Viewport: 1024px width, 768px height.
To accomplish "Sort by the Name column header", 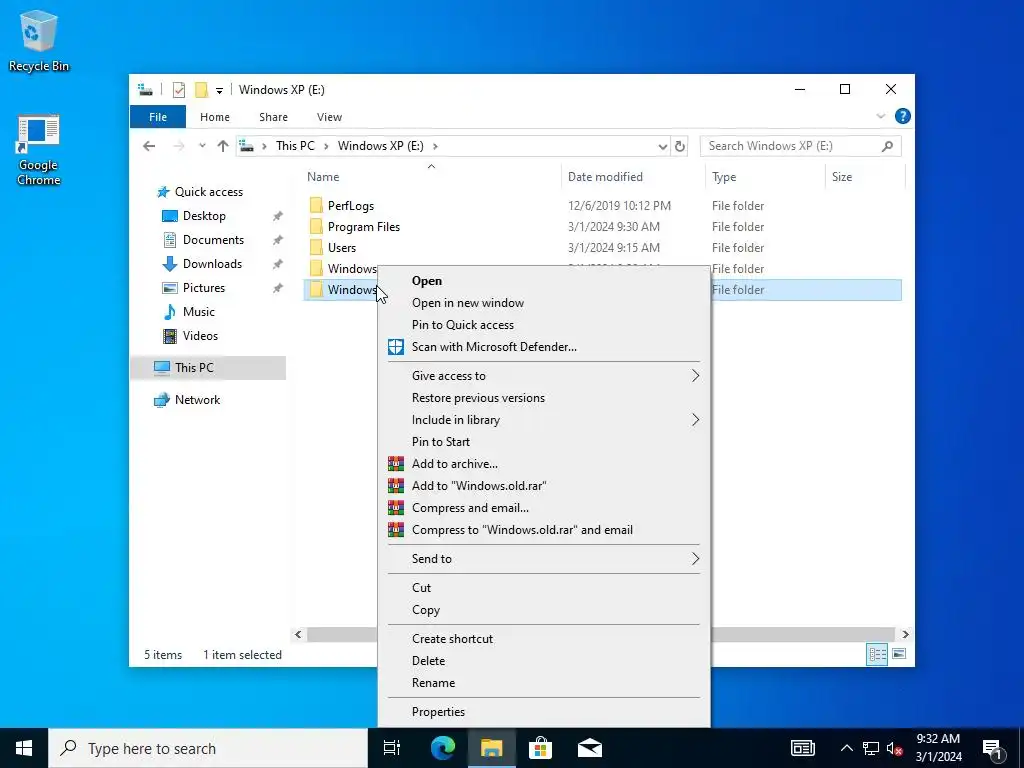I will (323, 177).
